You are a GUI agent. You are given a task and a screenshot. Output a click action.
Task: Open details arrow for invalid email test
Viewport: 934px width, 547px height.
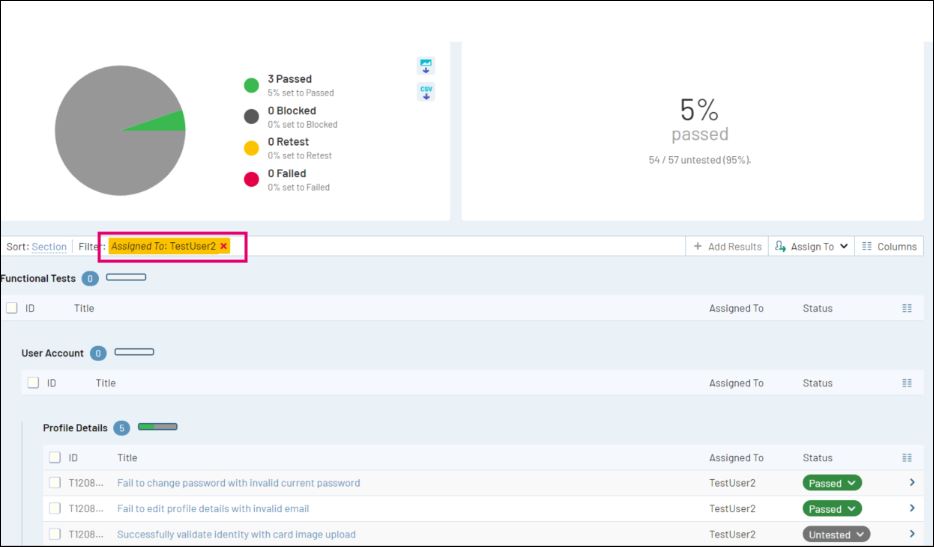point(912,508)
